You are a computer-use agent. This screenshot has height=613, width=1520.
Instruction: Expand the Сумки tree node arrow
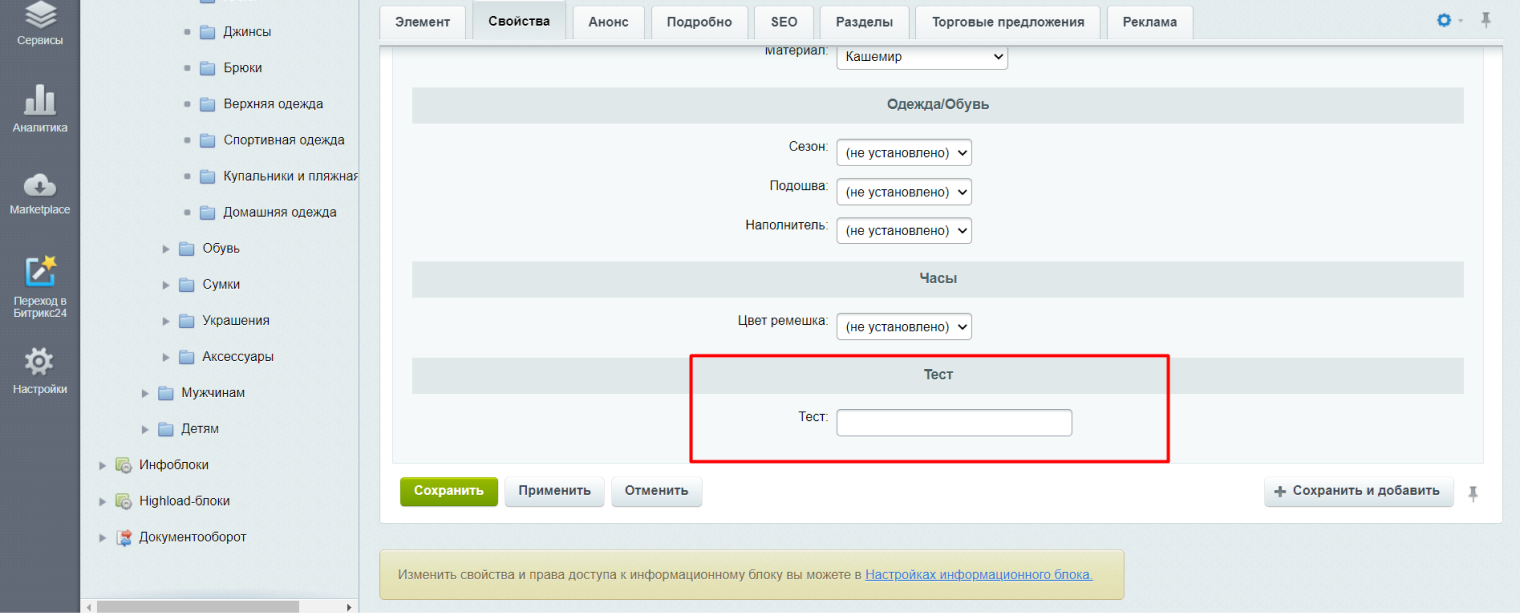click(x=166, y=284)
